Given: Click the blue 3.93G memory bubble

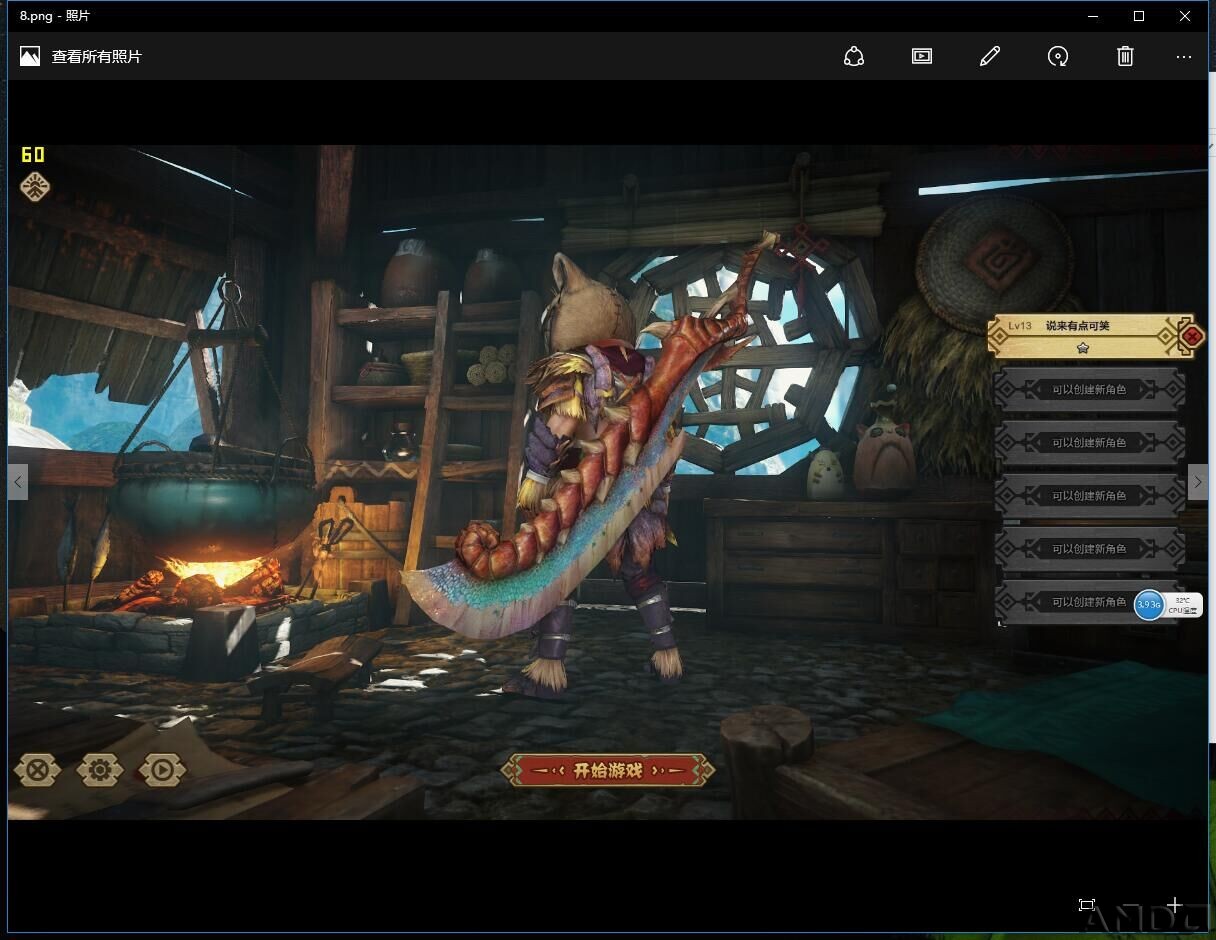Looking at the screenshot, I should coord(1149,605).
